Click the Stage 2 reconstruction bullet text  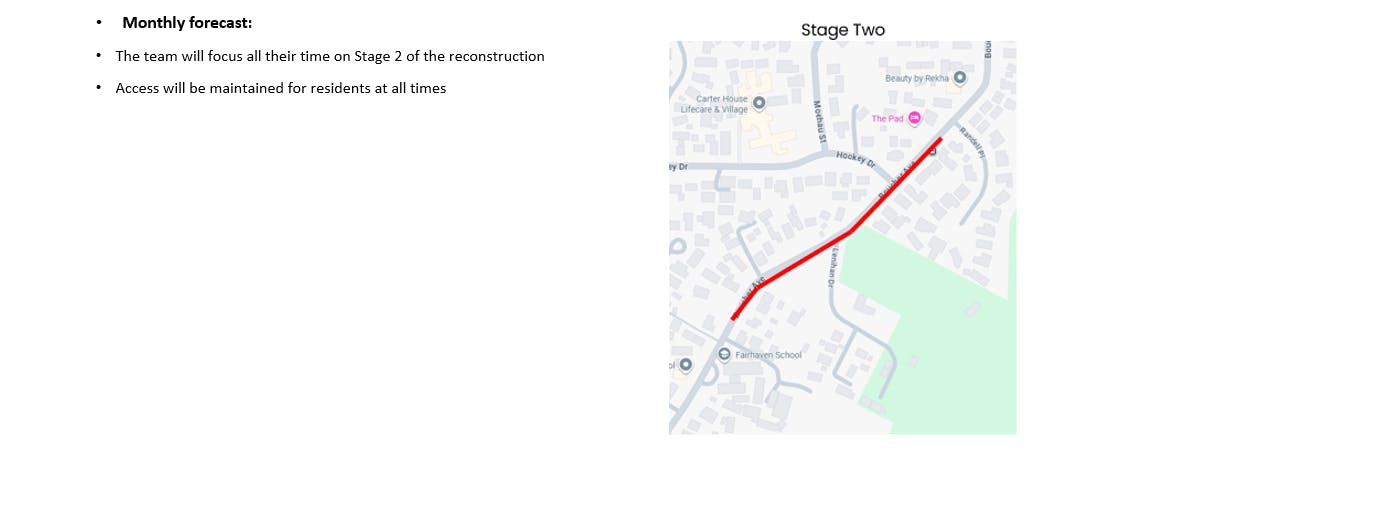(x=329, y=56)
